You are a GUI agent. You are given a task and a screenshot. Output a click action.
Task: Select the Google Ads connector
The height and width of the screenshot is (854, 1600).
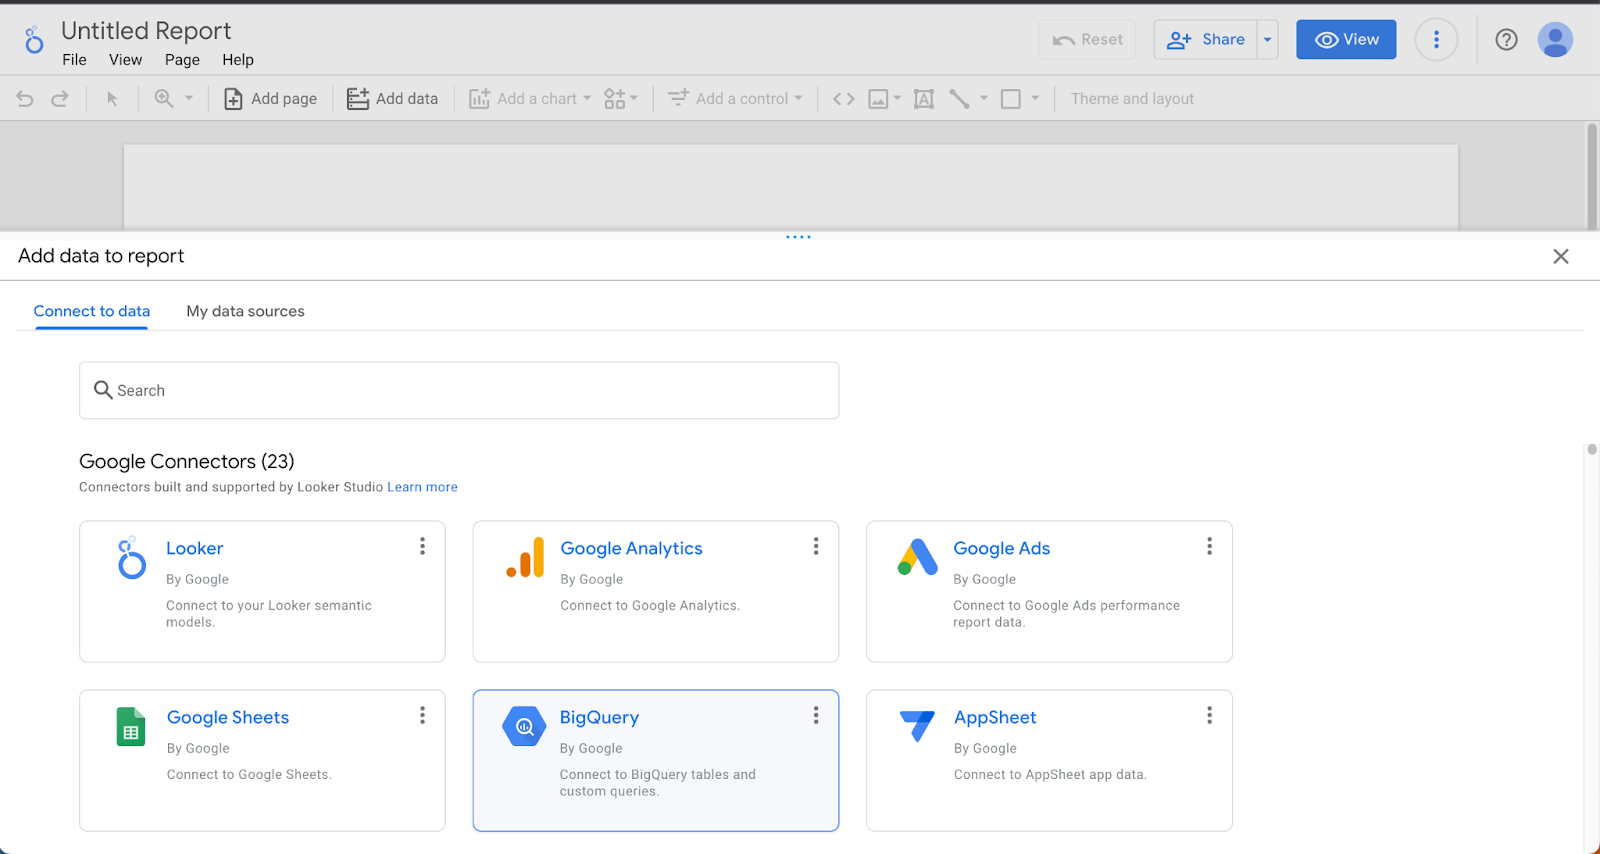pos(1049,591)
